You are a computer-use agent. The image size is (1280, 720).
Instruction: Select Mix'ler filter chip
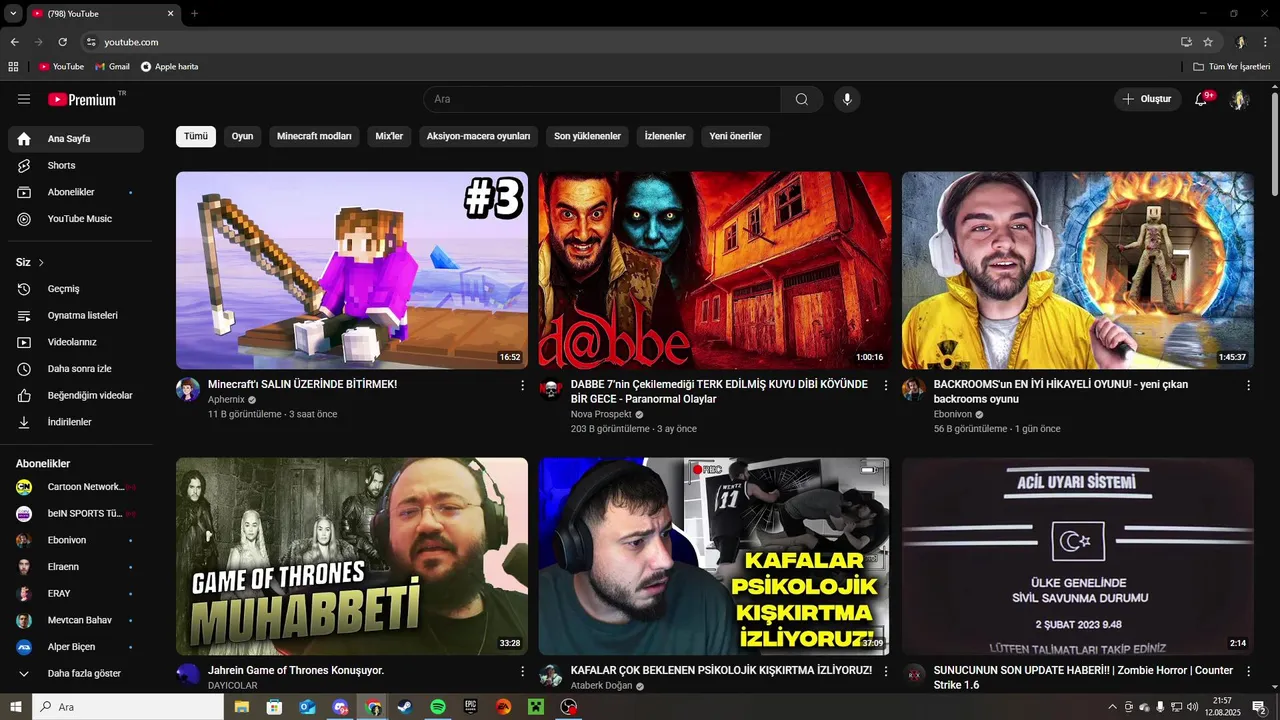389,136
